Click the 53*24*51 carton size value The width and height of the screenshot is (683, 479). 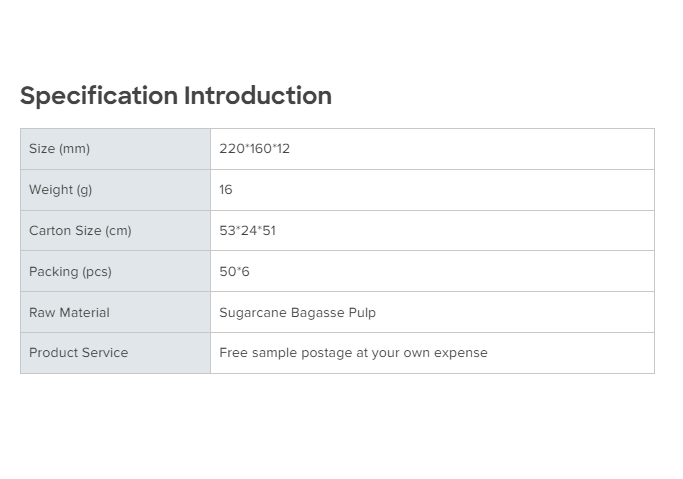[247, 231]
